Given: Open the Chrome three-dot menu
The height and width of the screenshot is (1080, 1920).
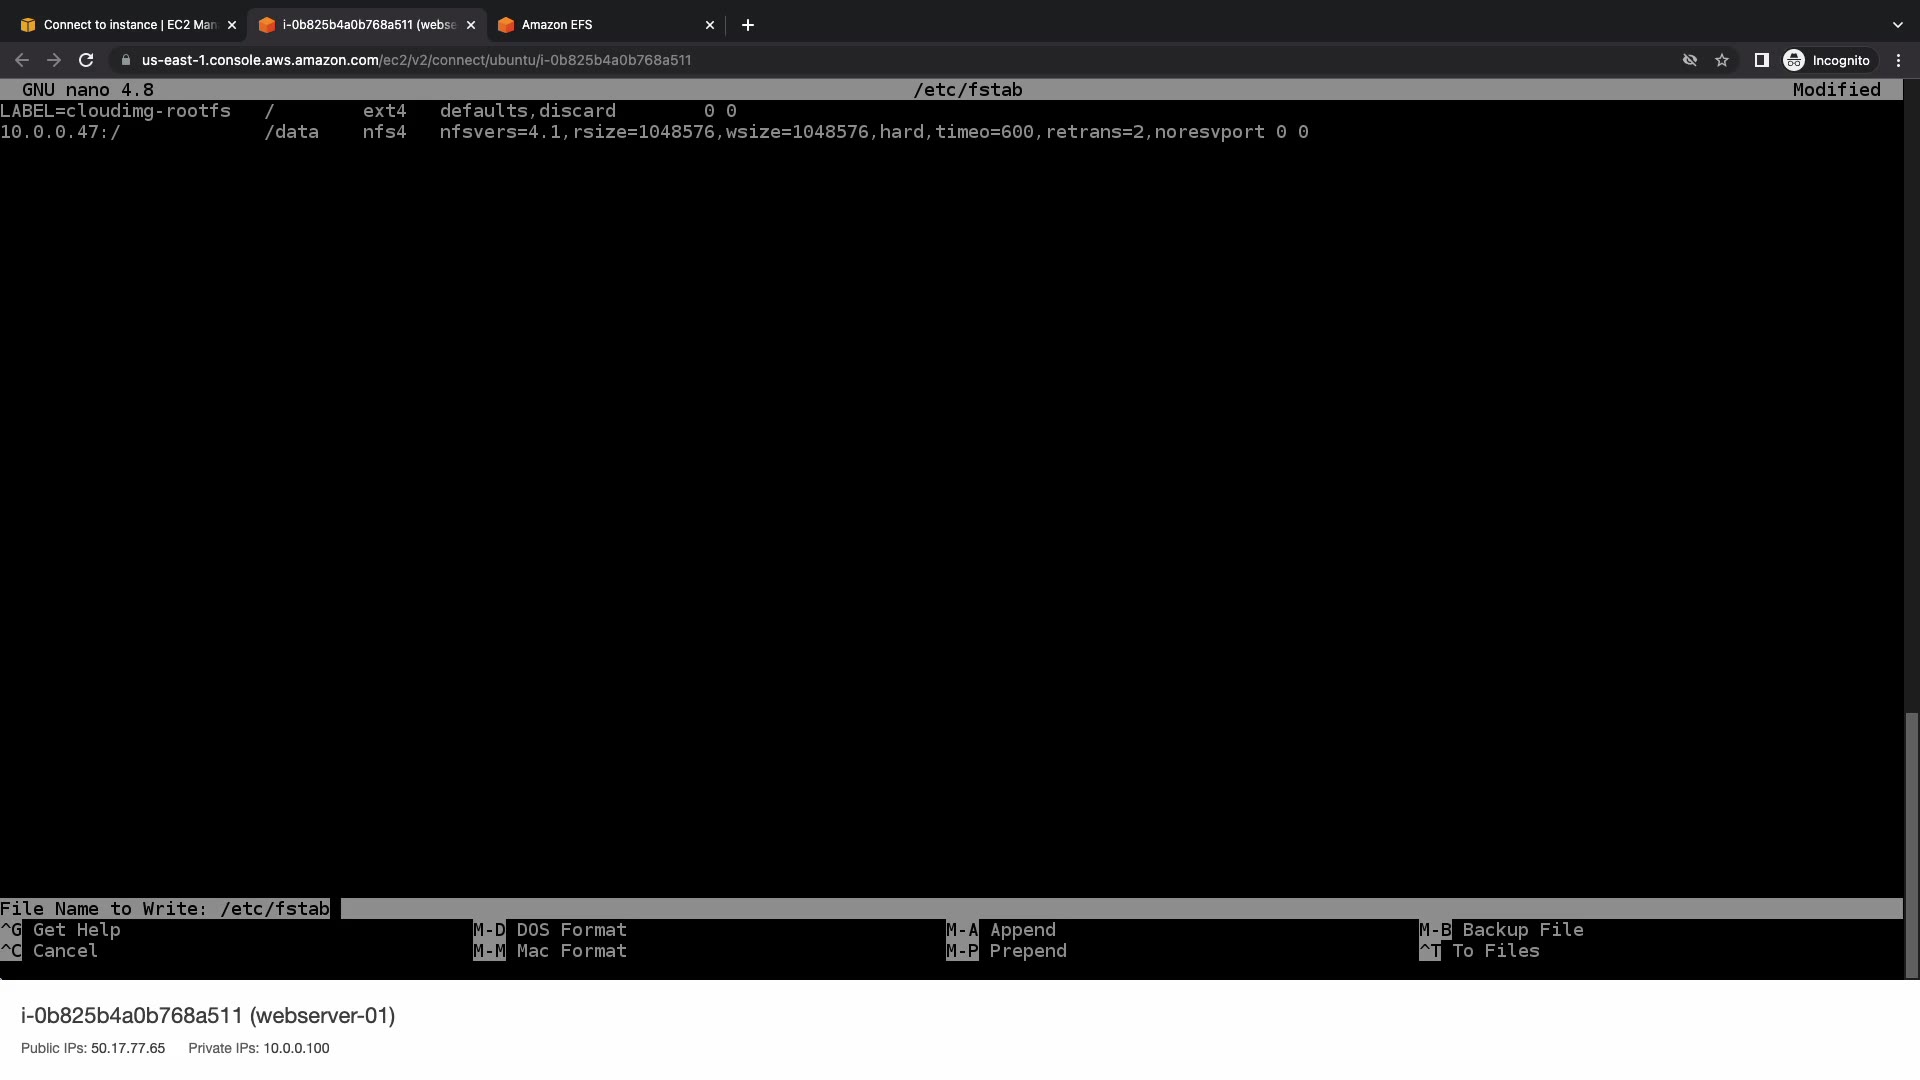Looking at the screenshot, I should pos(1898,60).
